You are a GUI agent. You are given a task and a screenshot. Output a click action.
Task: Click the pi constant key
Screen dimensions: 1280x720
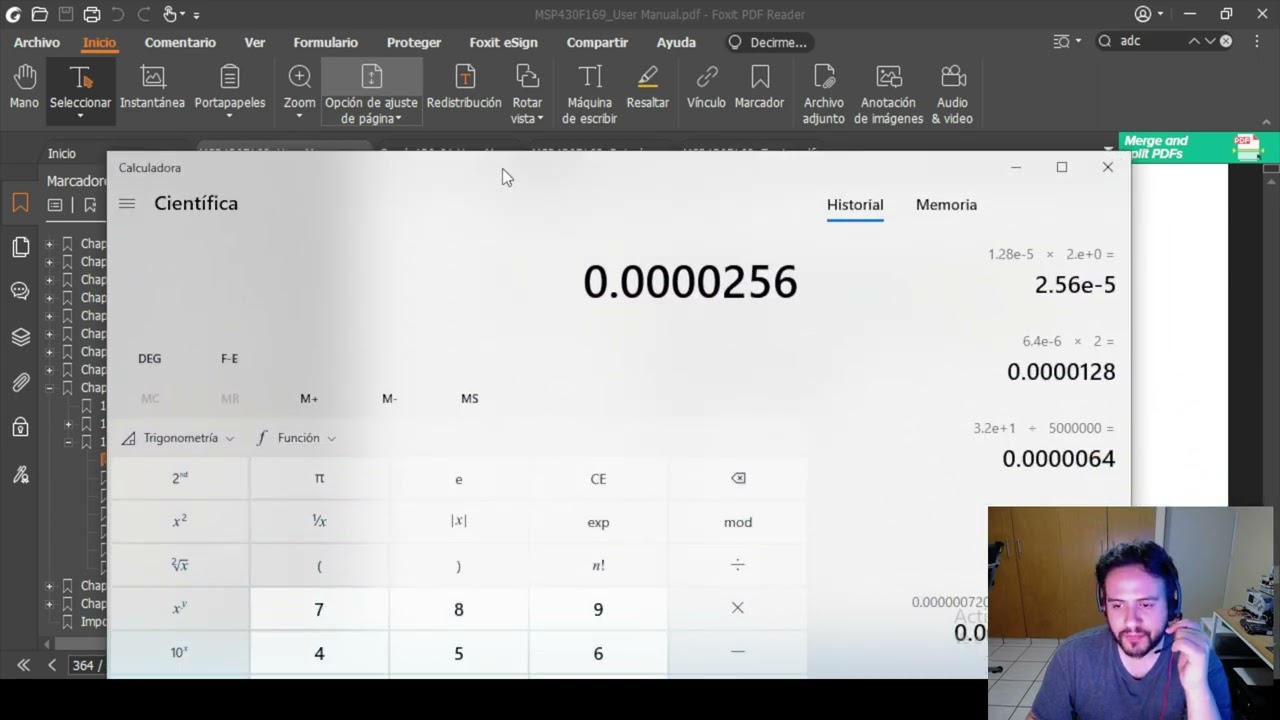click(319, 478)
